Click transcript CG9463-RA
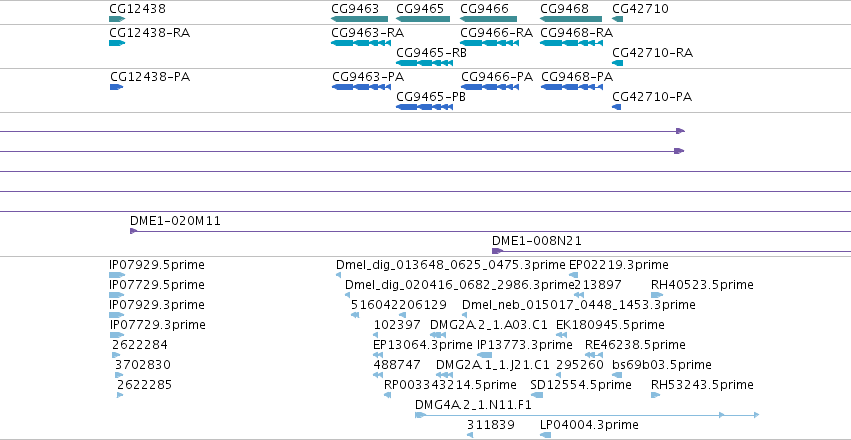The width and height of the screenshot is (851, 440). [x=367, y=33]
